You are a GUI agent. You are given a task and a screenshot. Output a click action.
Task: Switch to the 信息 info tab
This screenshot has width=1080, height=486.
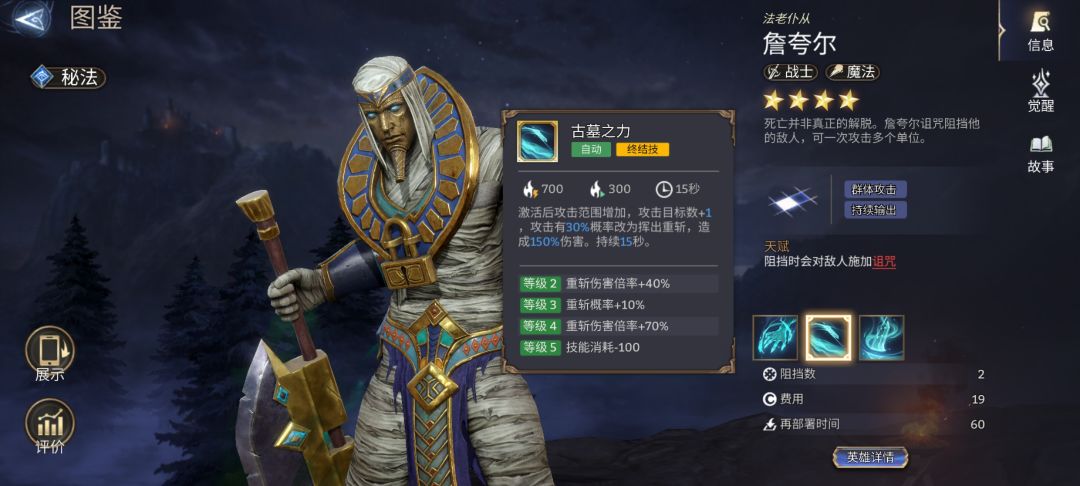coord(1040,31)
